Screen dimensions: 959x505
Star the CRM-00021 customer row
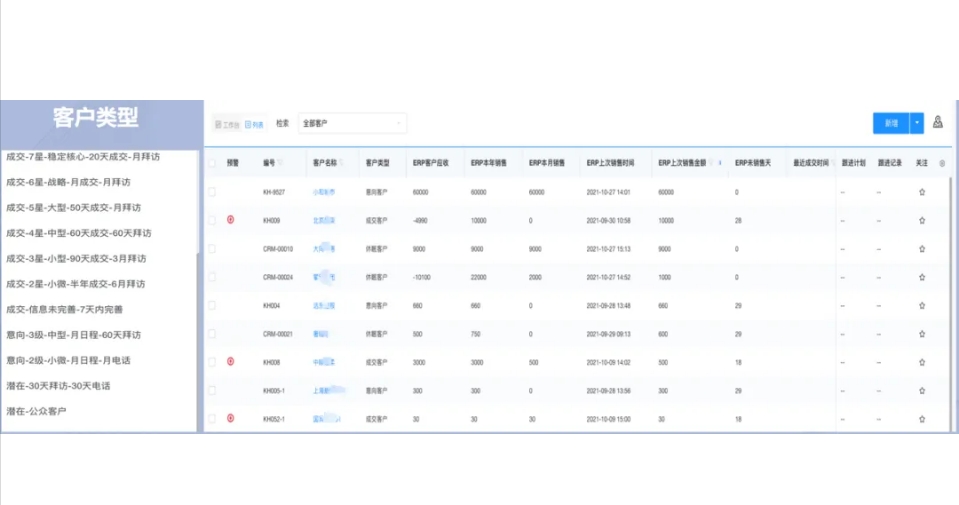[x=922, y=334]
